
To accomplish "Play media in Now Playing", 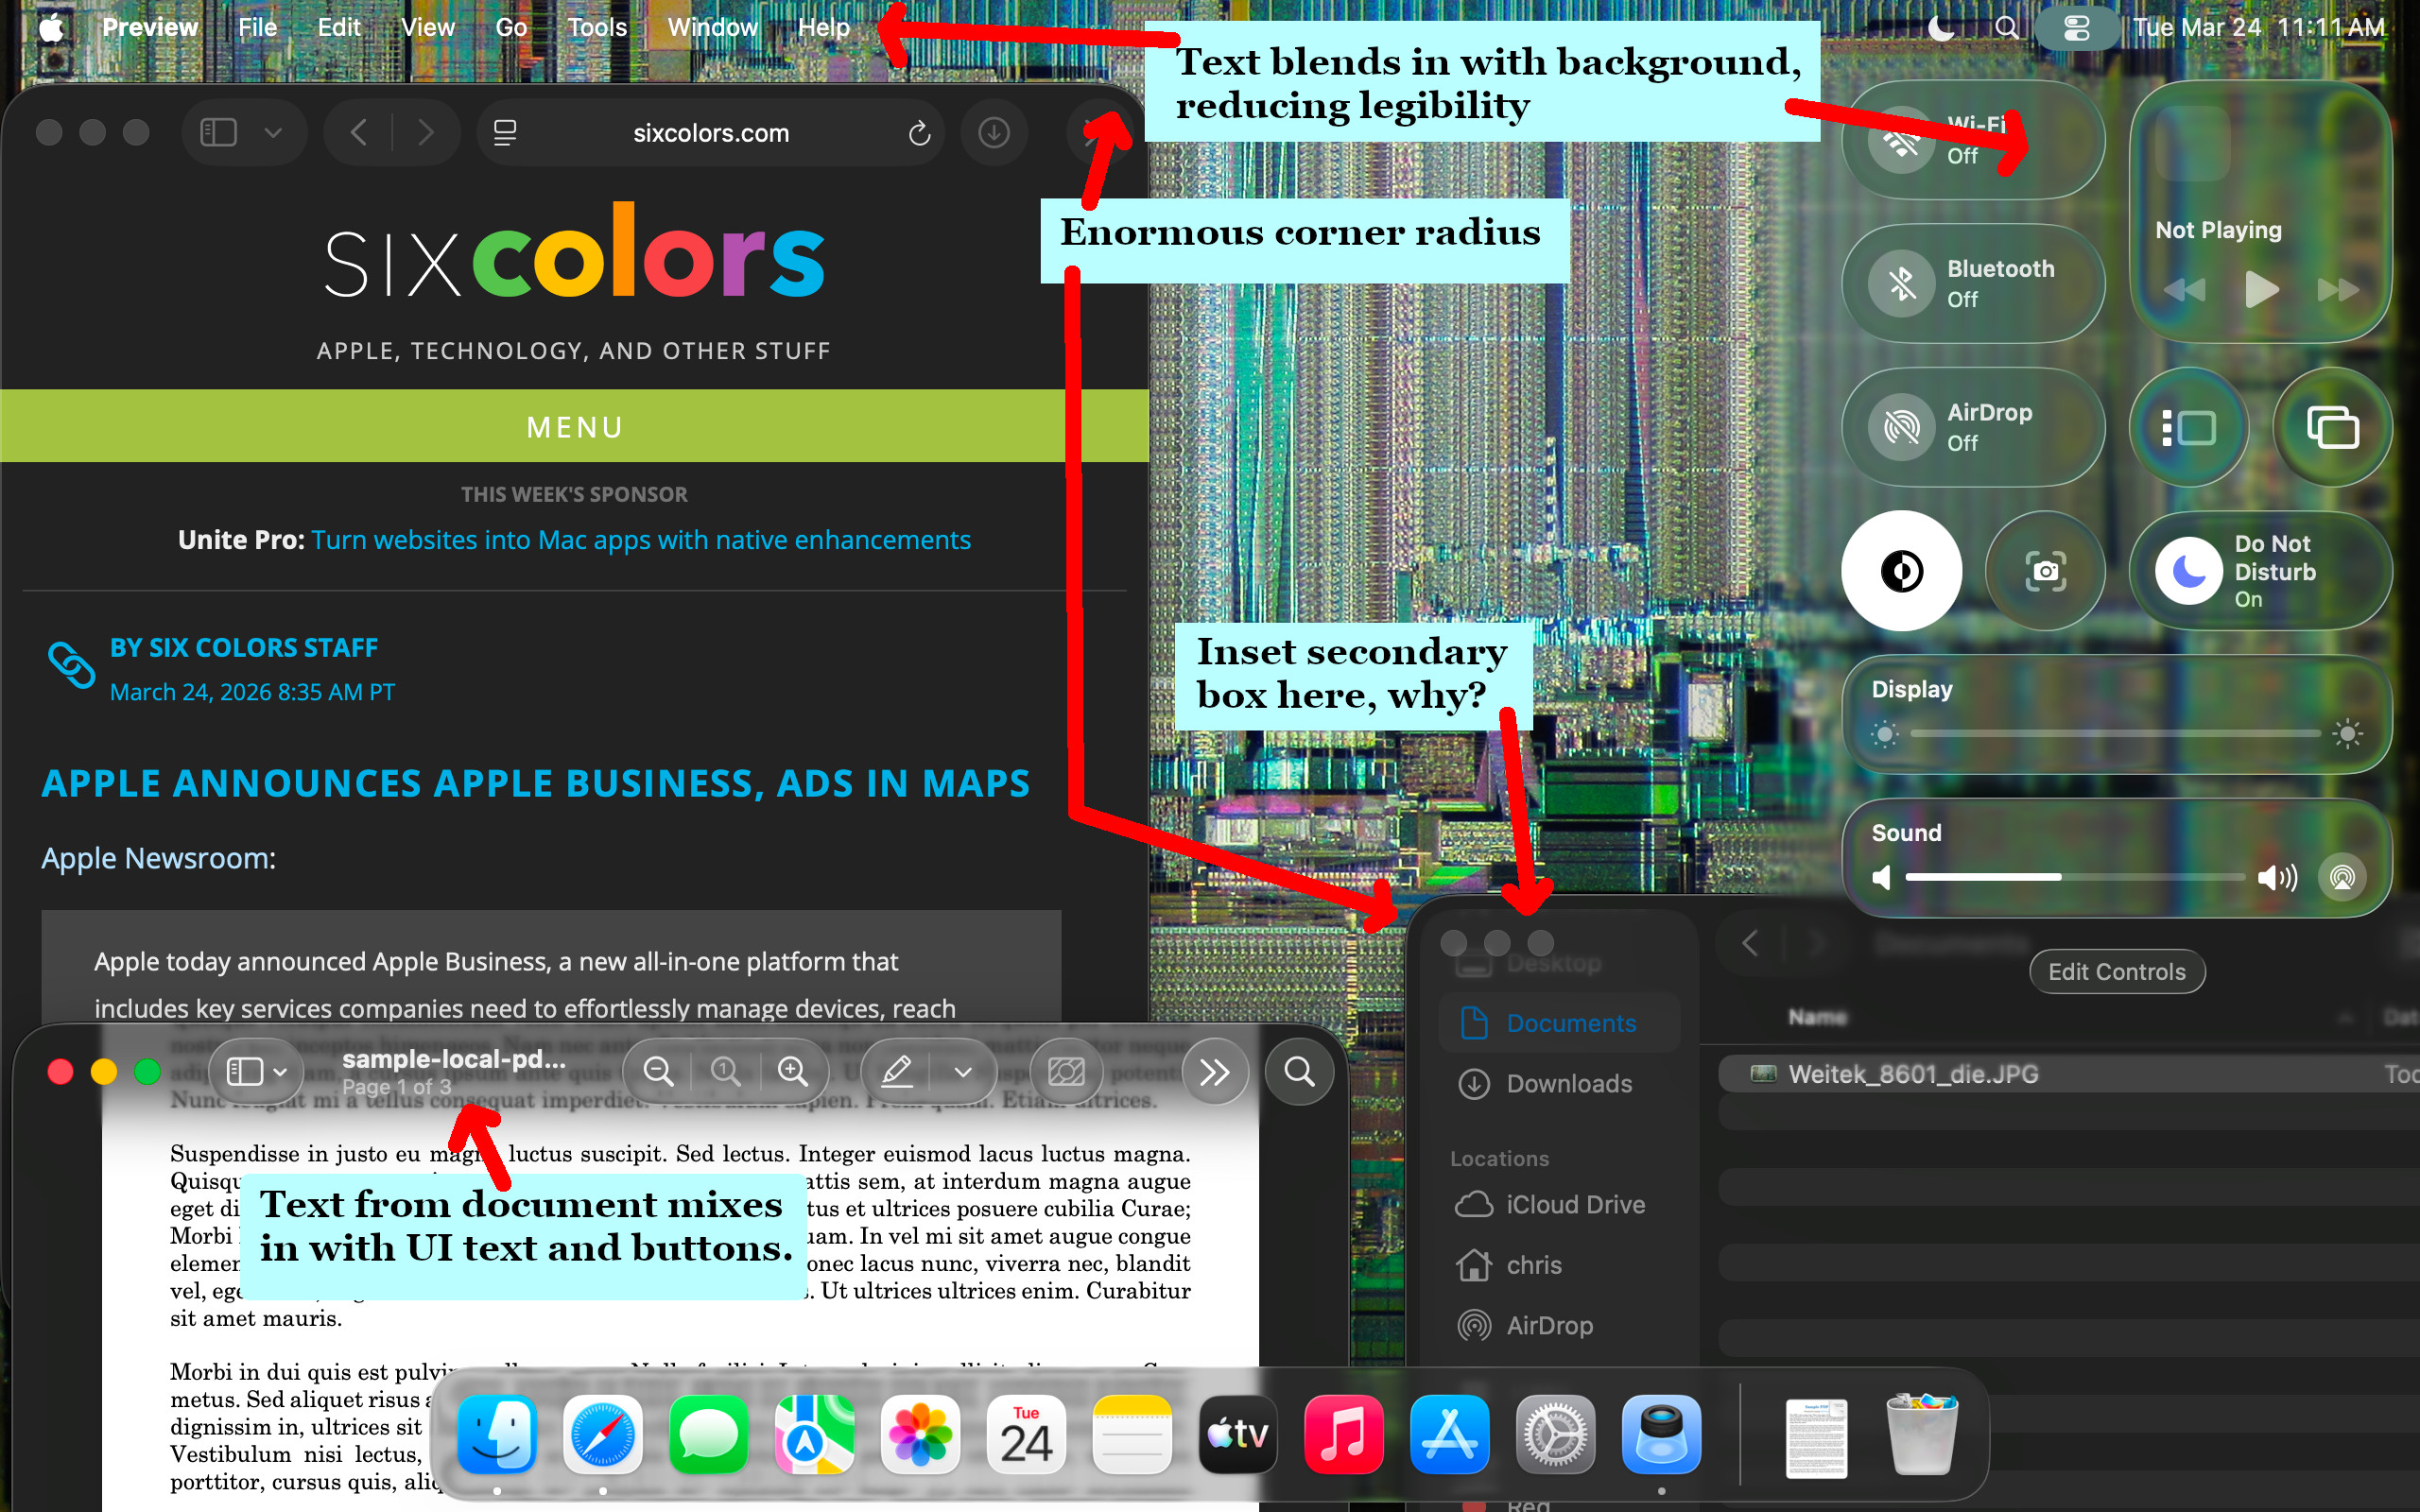I will 2261,289.
